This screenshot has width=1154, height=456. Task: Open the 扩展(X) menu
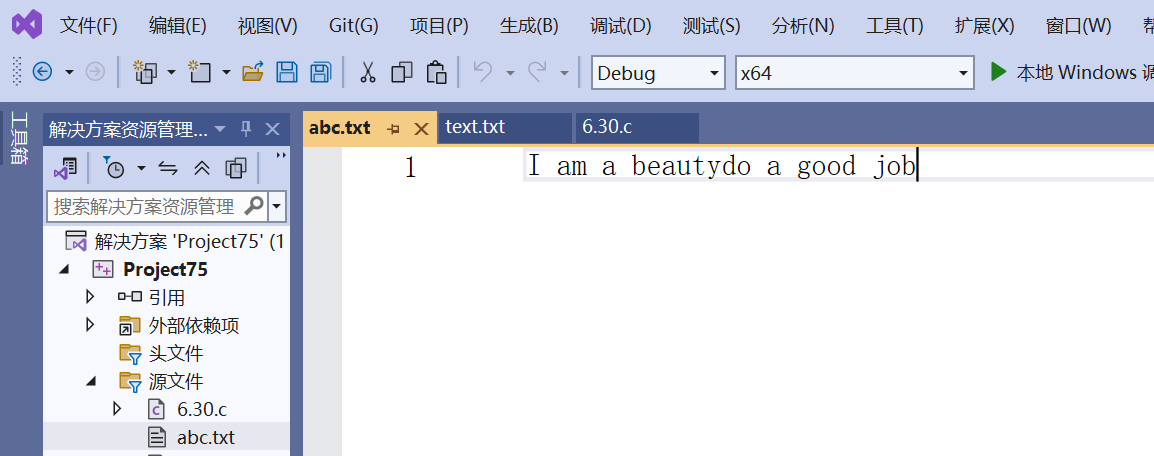pos(985,26)
